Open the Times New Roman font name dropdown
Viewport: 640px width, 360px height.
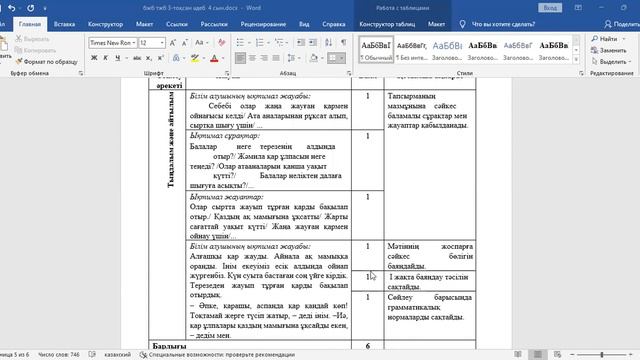pos(133,43)
